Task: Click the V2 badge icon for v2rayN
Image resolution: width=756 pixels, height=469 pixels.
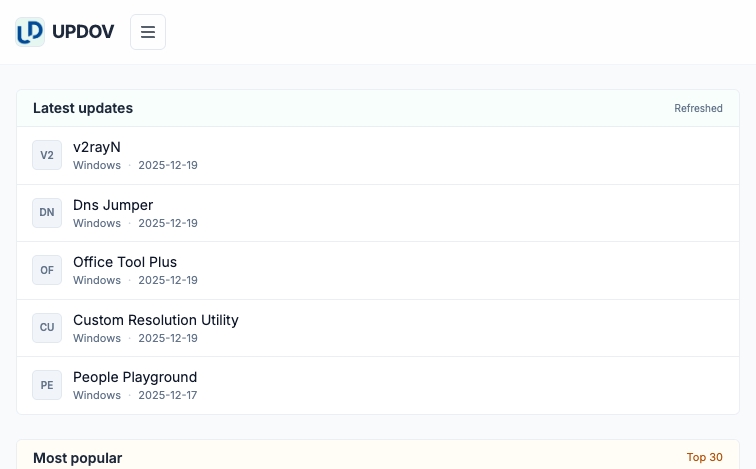Action: [47, 155]
